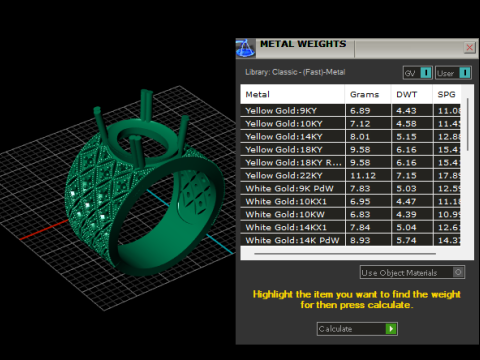Select the White Gold:10KW row
480x360 pixels.
click(350, 215)
